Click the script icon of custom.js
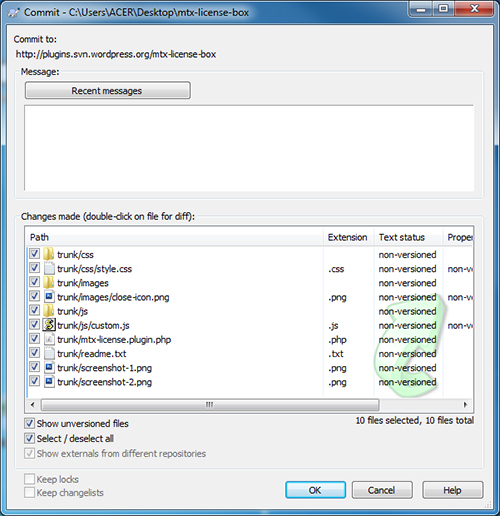The image size is (500, 516). [49, 325]
